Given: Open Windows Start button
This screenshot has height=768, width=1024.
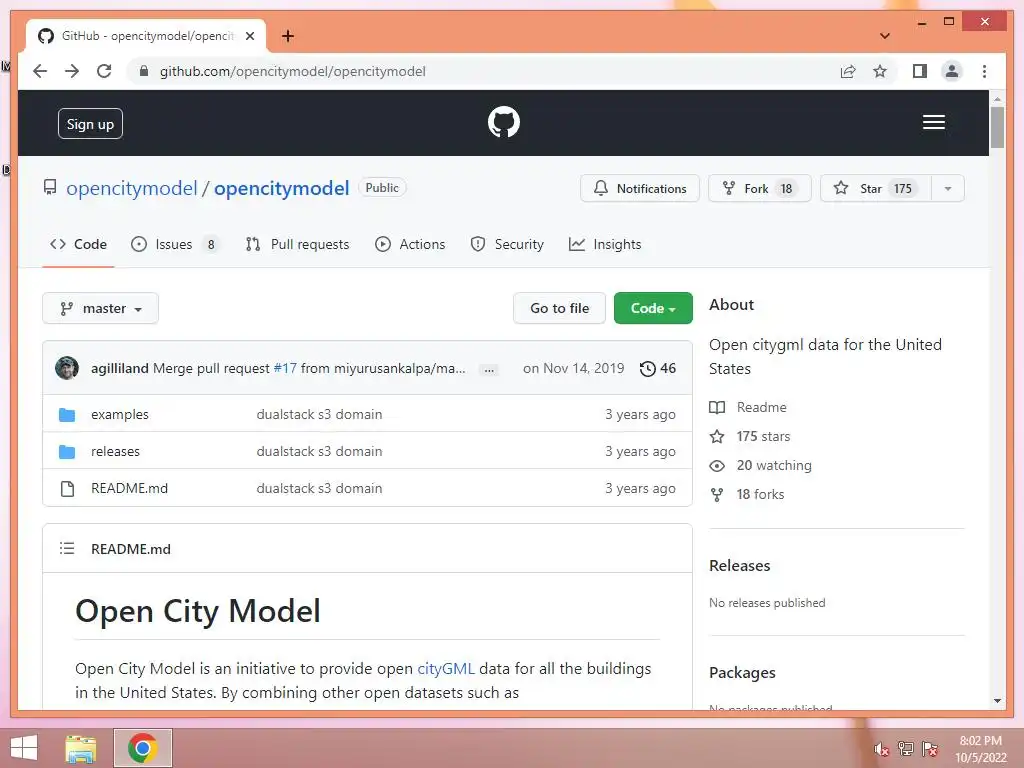Looking at the screenshot, I should point(24,748).
